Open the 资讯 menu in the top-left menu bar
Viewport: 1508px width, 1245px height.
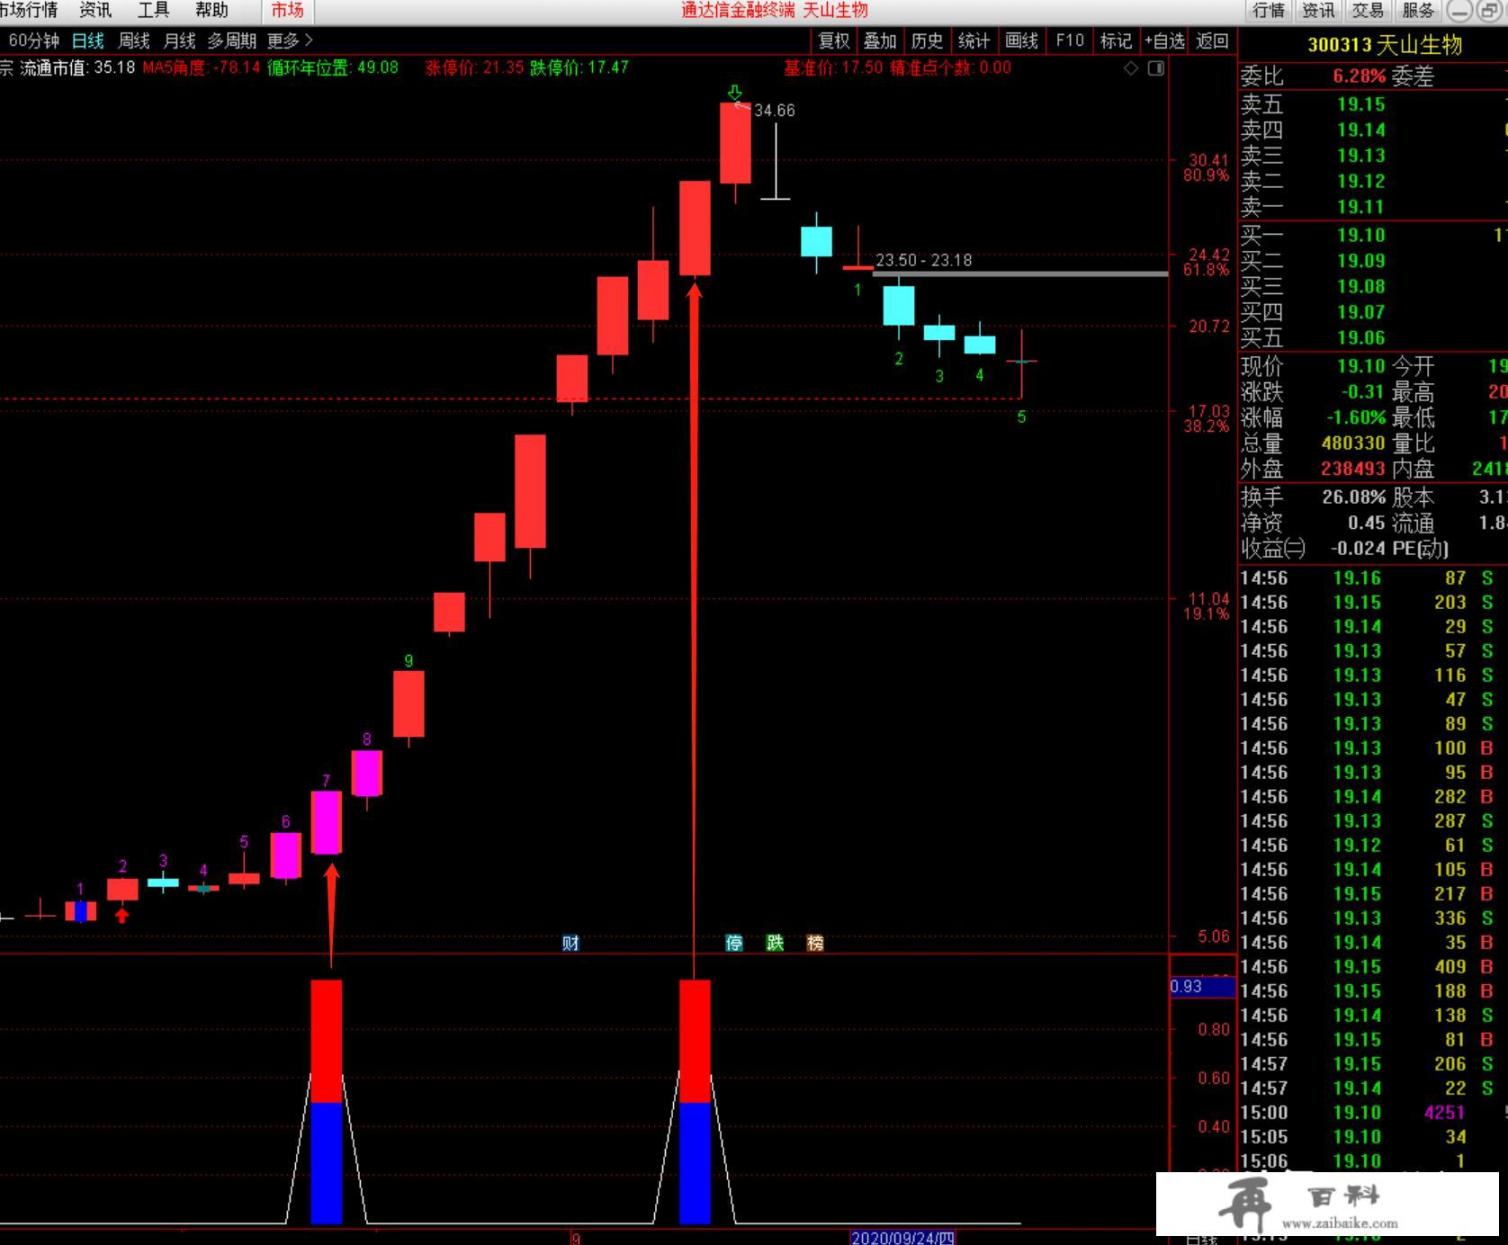click(x=95, y=10)
